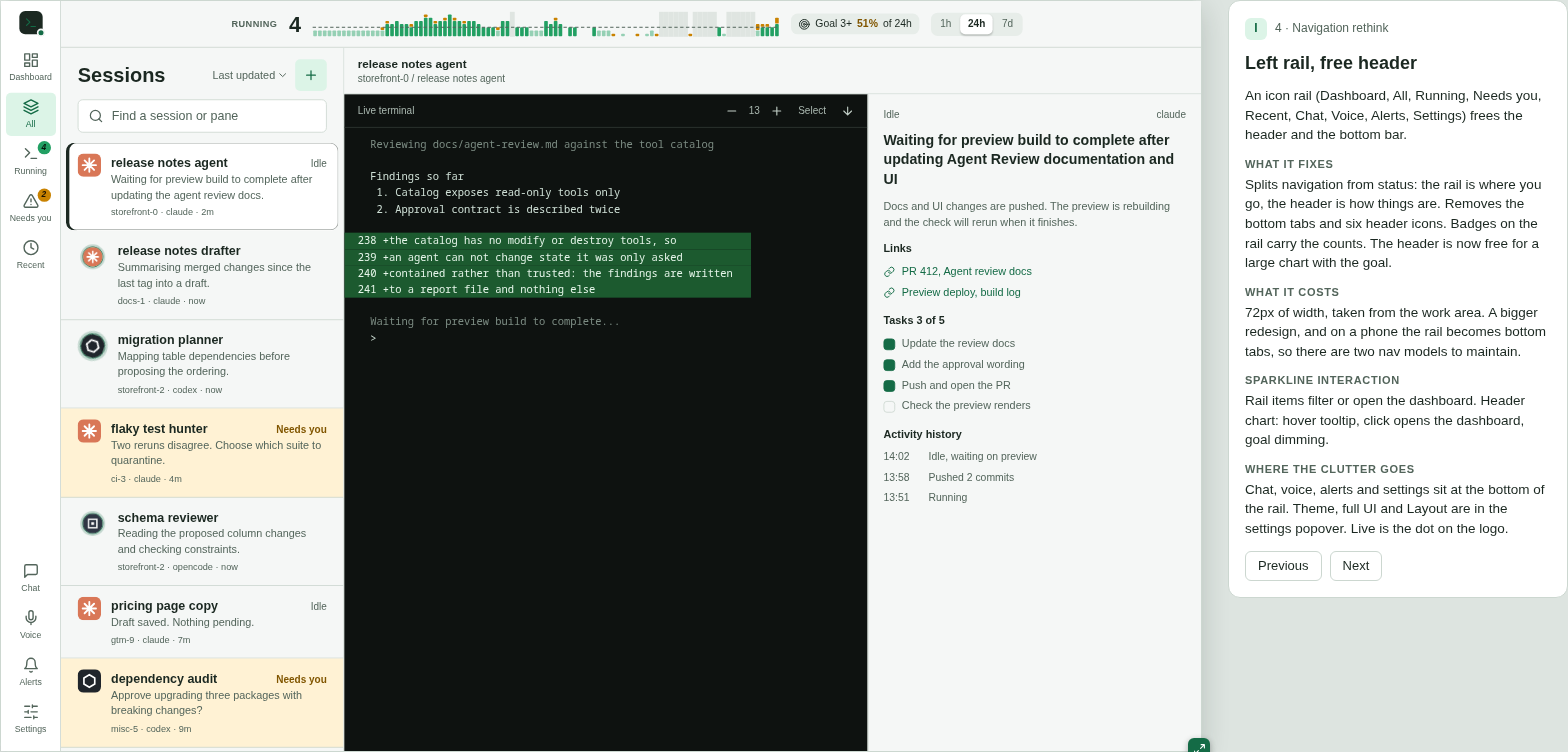Click the app logo with live dot
The image size is (1568, 752).
31,23
